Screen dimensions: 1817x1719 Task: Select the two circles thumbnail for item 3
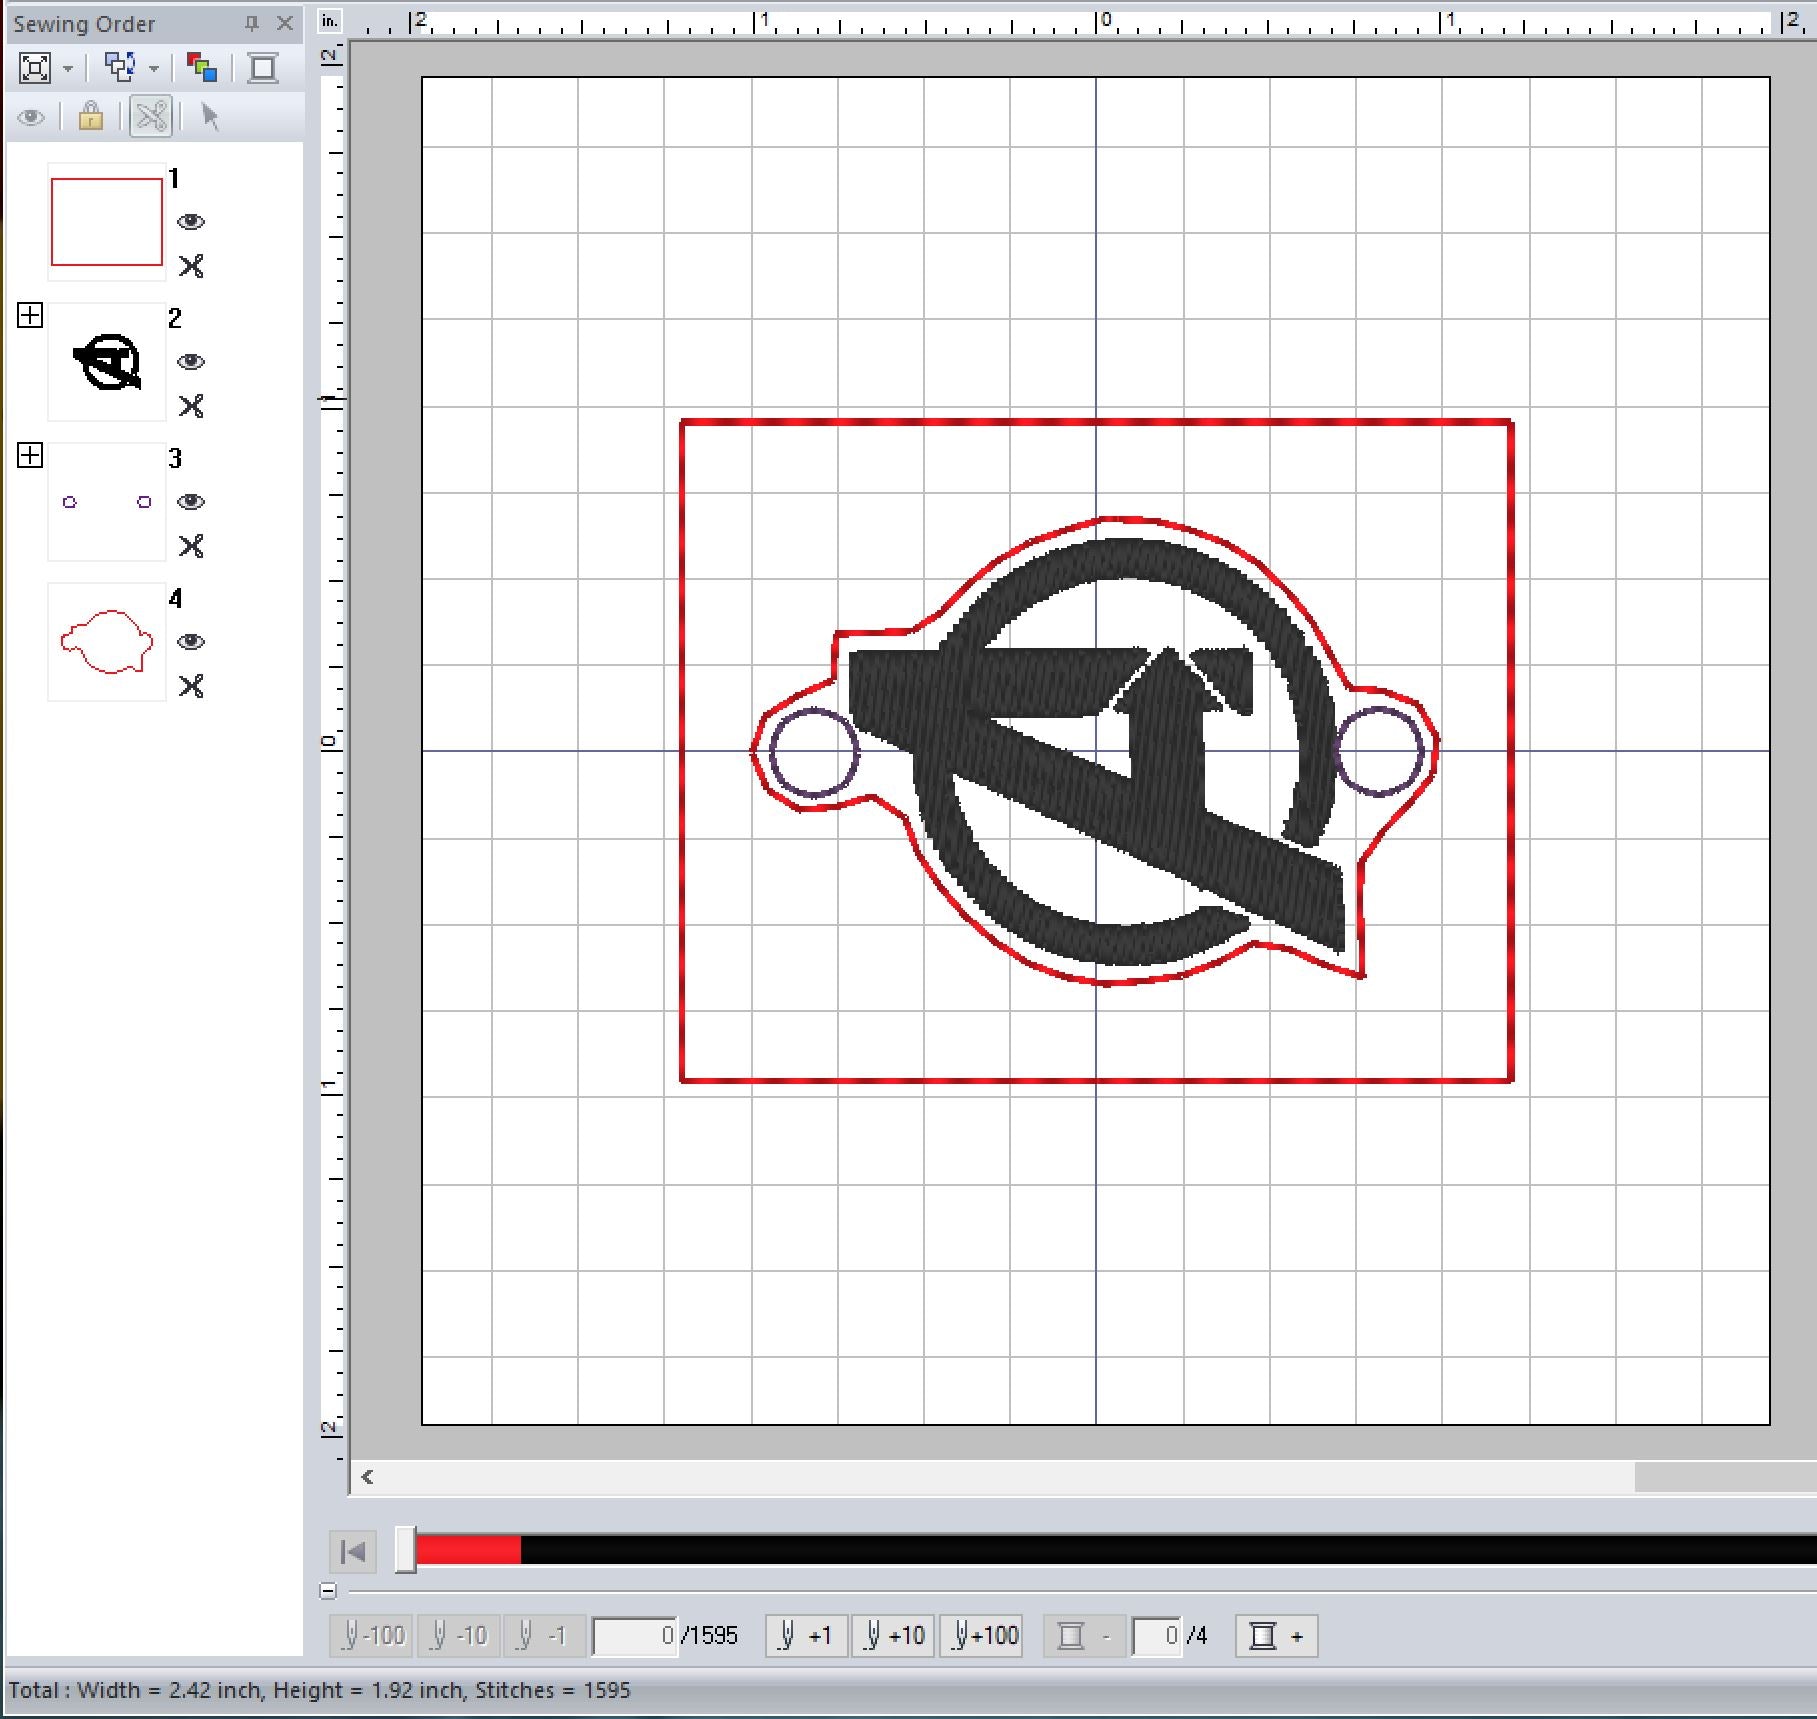tap(107, 502)
